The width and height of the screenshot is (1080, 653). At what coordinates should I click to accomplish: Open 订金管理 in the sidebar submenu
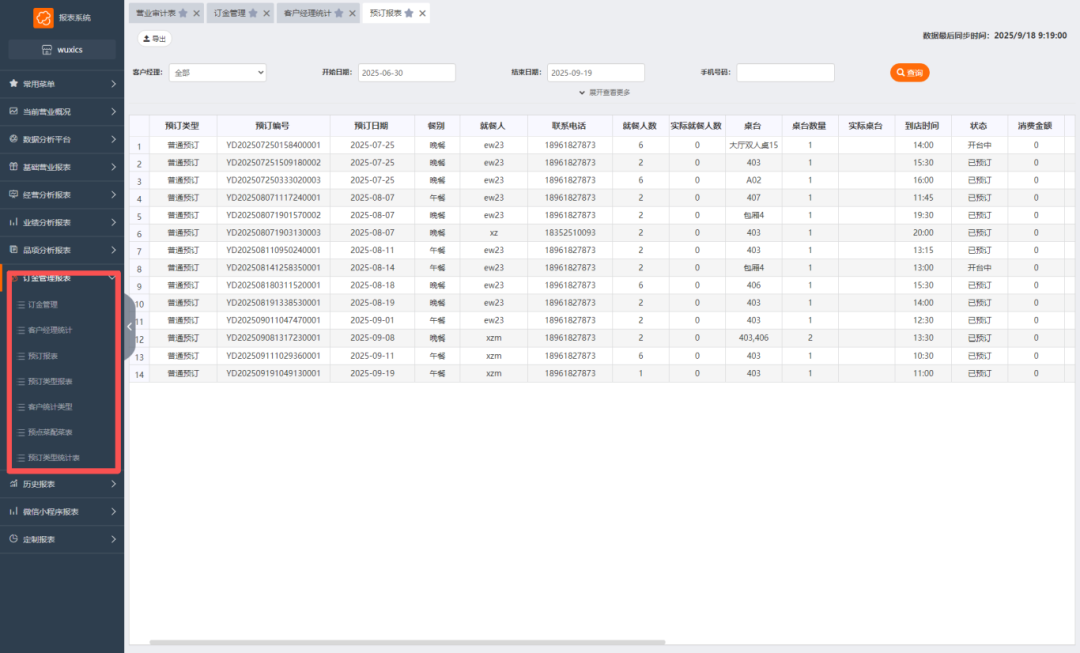(x=43, y=304)
